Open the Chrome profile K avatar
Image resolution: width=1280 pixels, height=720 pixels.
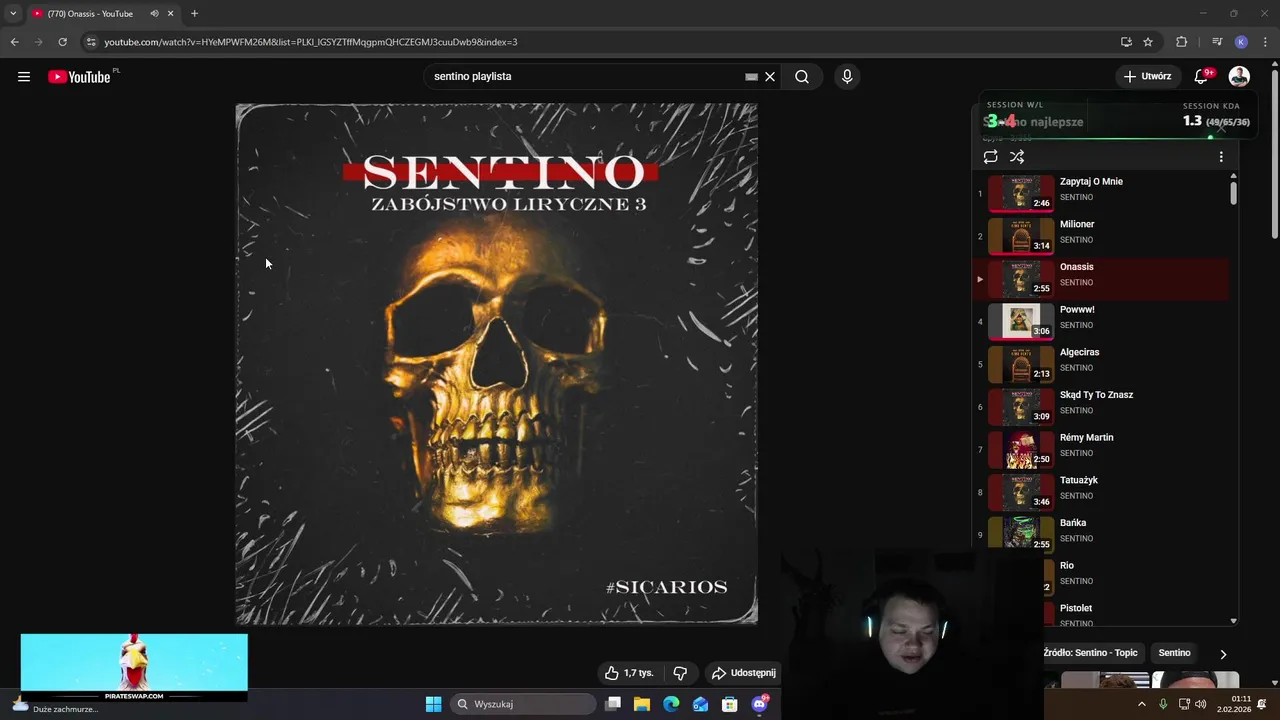click(x=1241, y=42)
